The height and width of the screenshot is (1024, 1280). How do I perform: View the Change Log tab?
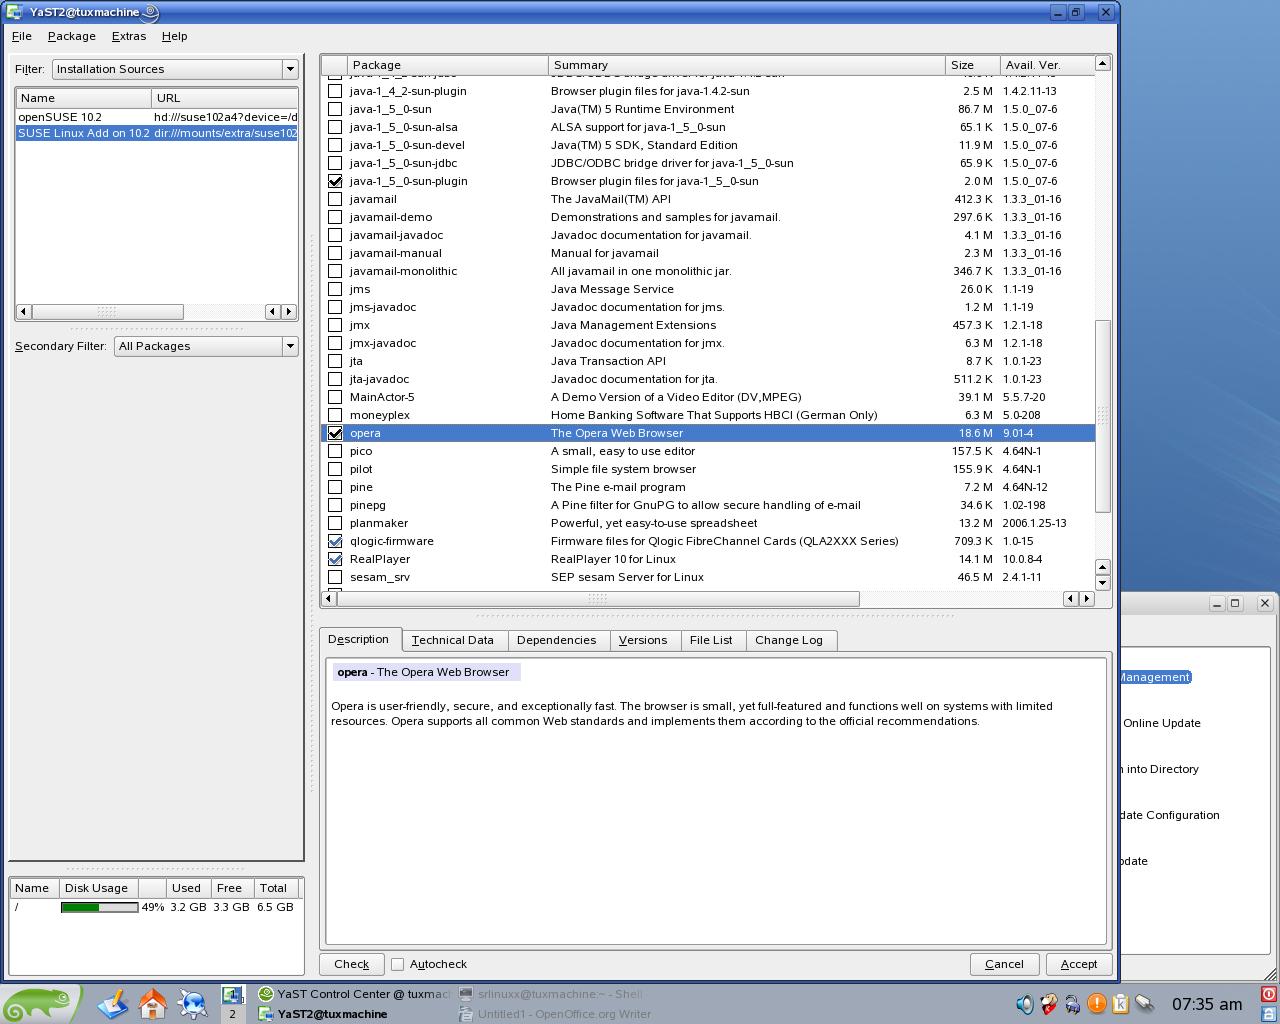click(789, 640)
